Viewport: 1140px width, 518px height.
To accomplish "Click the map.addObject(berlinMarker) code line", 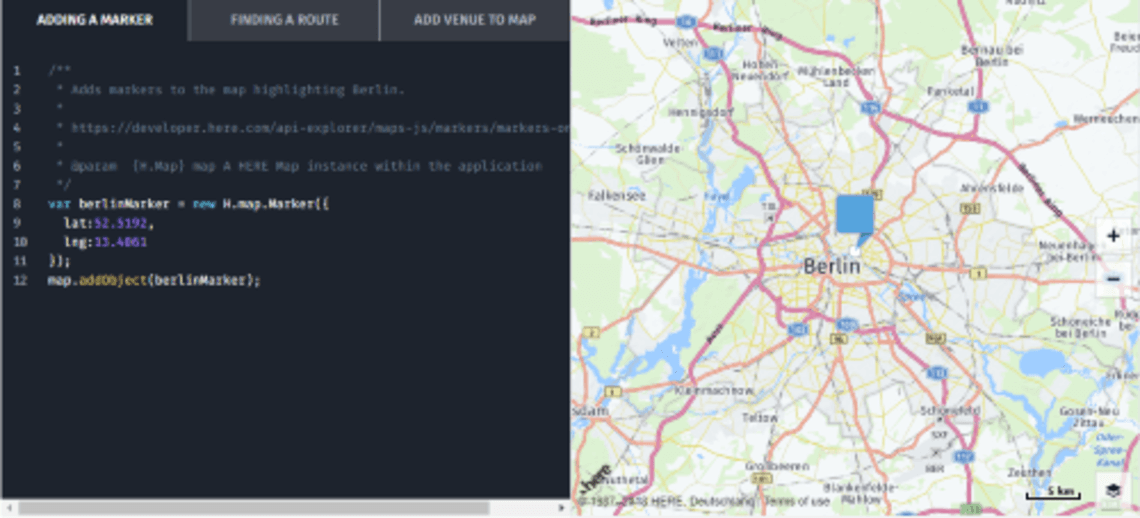I will [x=154, y=280].
